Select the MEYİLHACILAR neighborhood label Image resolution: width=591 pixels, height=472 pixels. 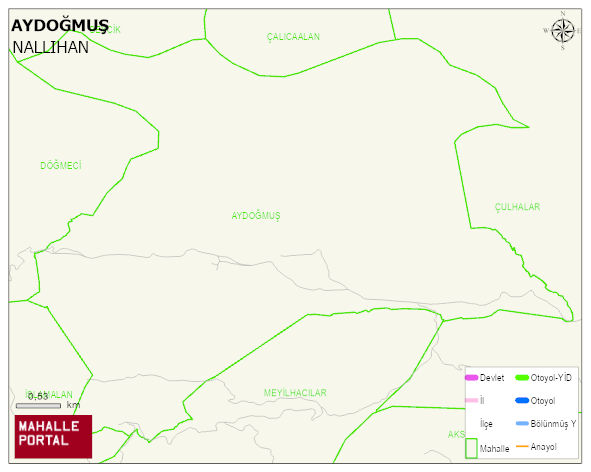(x=295, y=393)
